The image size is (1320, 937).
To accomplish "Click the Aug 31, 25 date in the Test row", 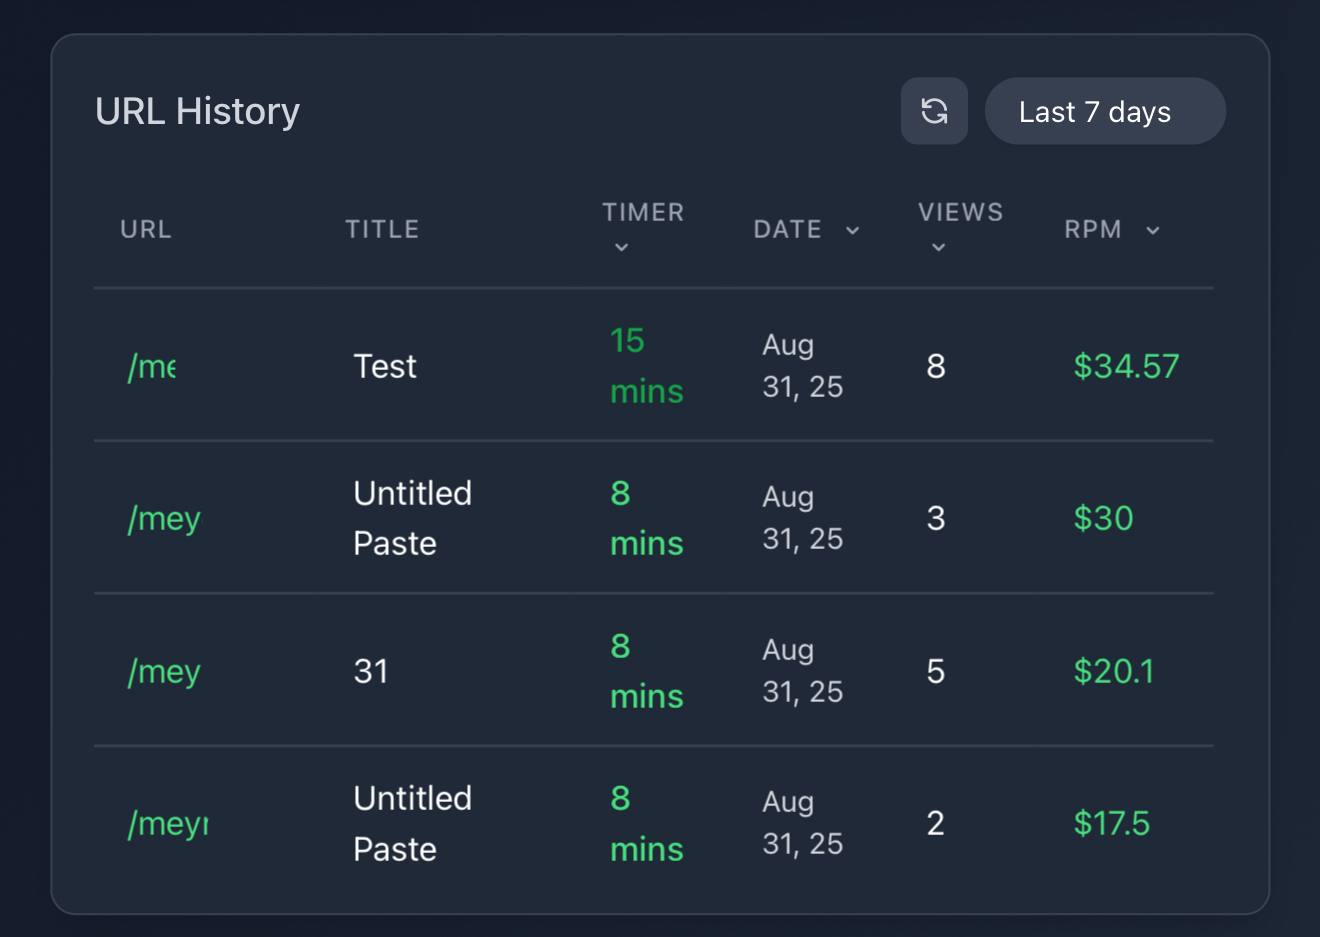I will coord(803,366).
